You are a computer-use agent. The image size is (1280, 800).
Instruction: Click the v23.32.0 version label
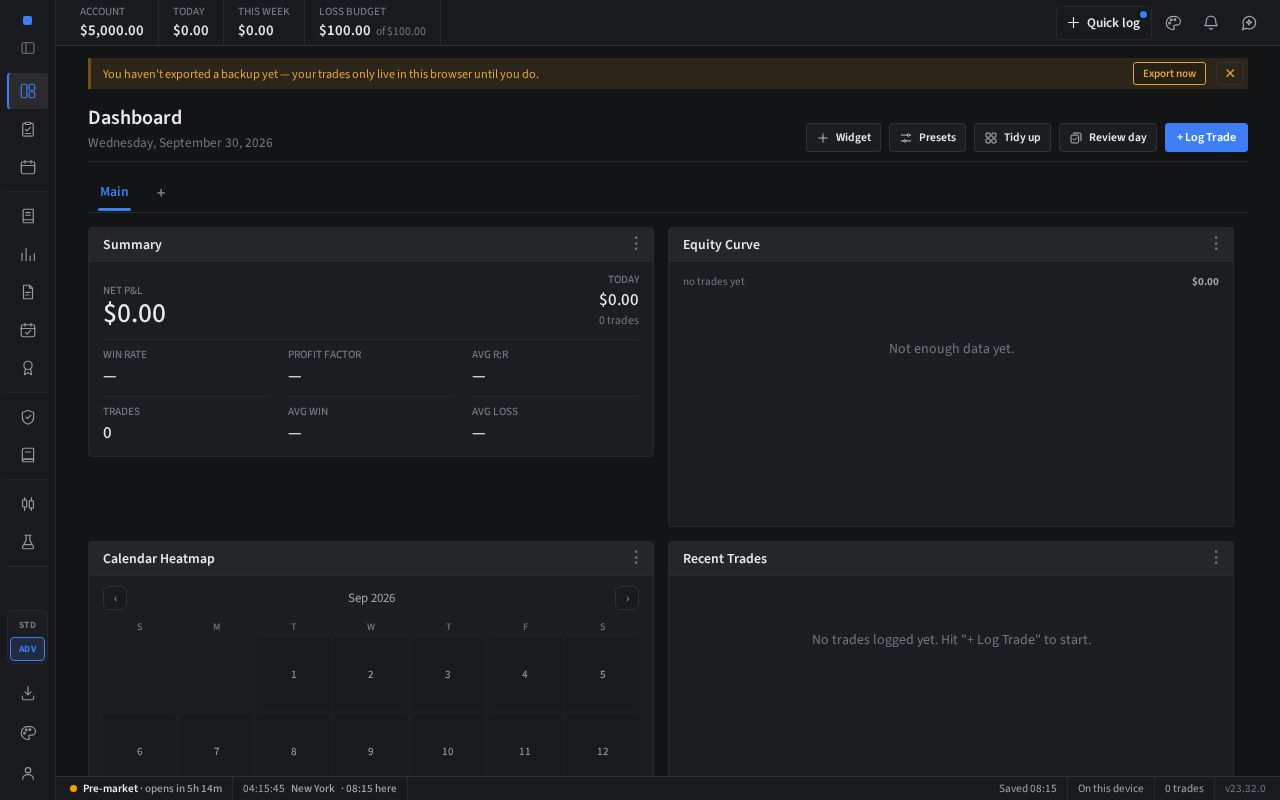click(1245, 788)
